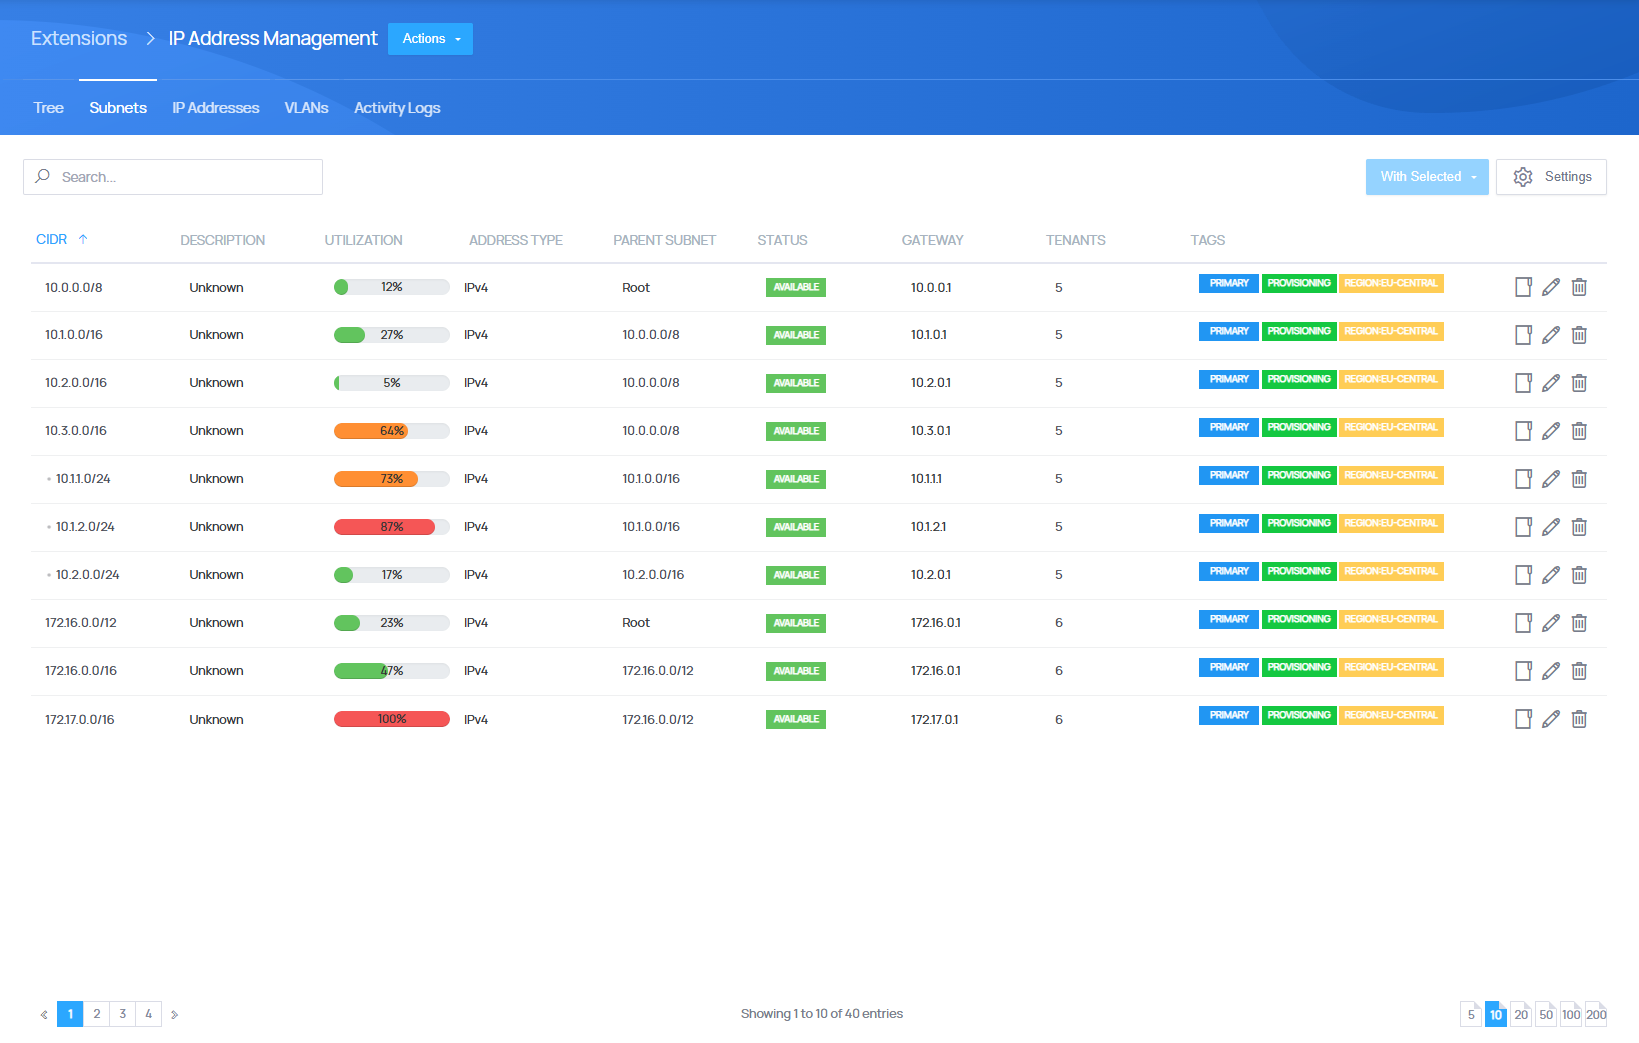1639x1043 pixels.
Task: Click the AVAILABLE status badge for 10.1.0.0/16
Action: [x=796, y=335]
